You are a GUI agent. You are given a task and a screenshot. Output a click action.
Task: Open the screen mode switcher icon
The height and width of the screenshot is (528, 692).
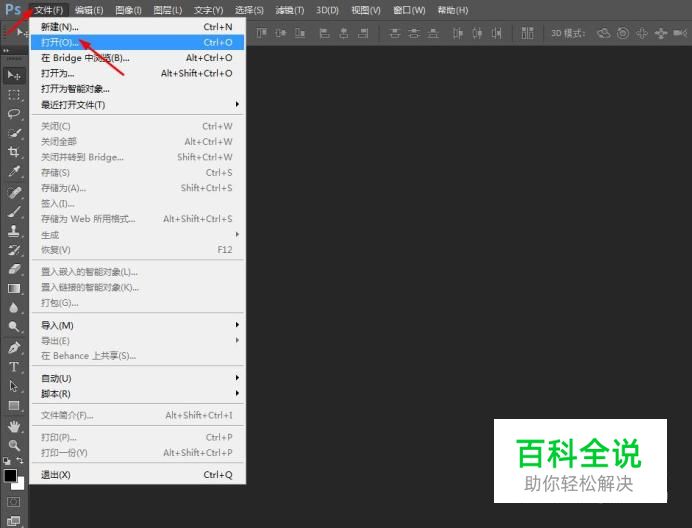(14, 521)
